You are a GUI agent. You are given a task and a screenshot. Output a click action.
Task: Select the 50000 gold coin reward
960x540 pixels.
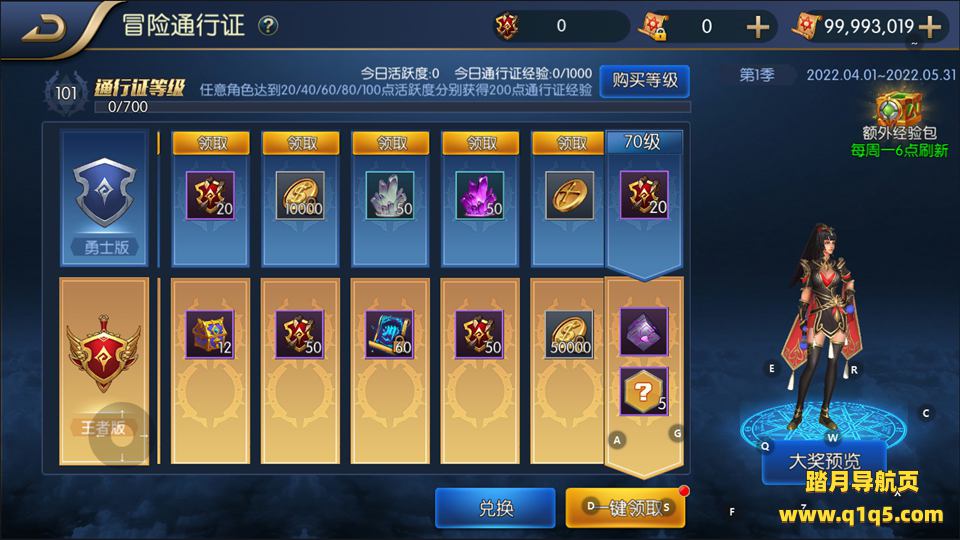[x=569, y=334]
